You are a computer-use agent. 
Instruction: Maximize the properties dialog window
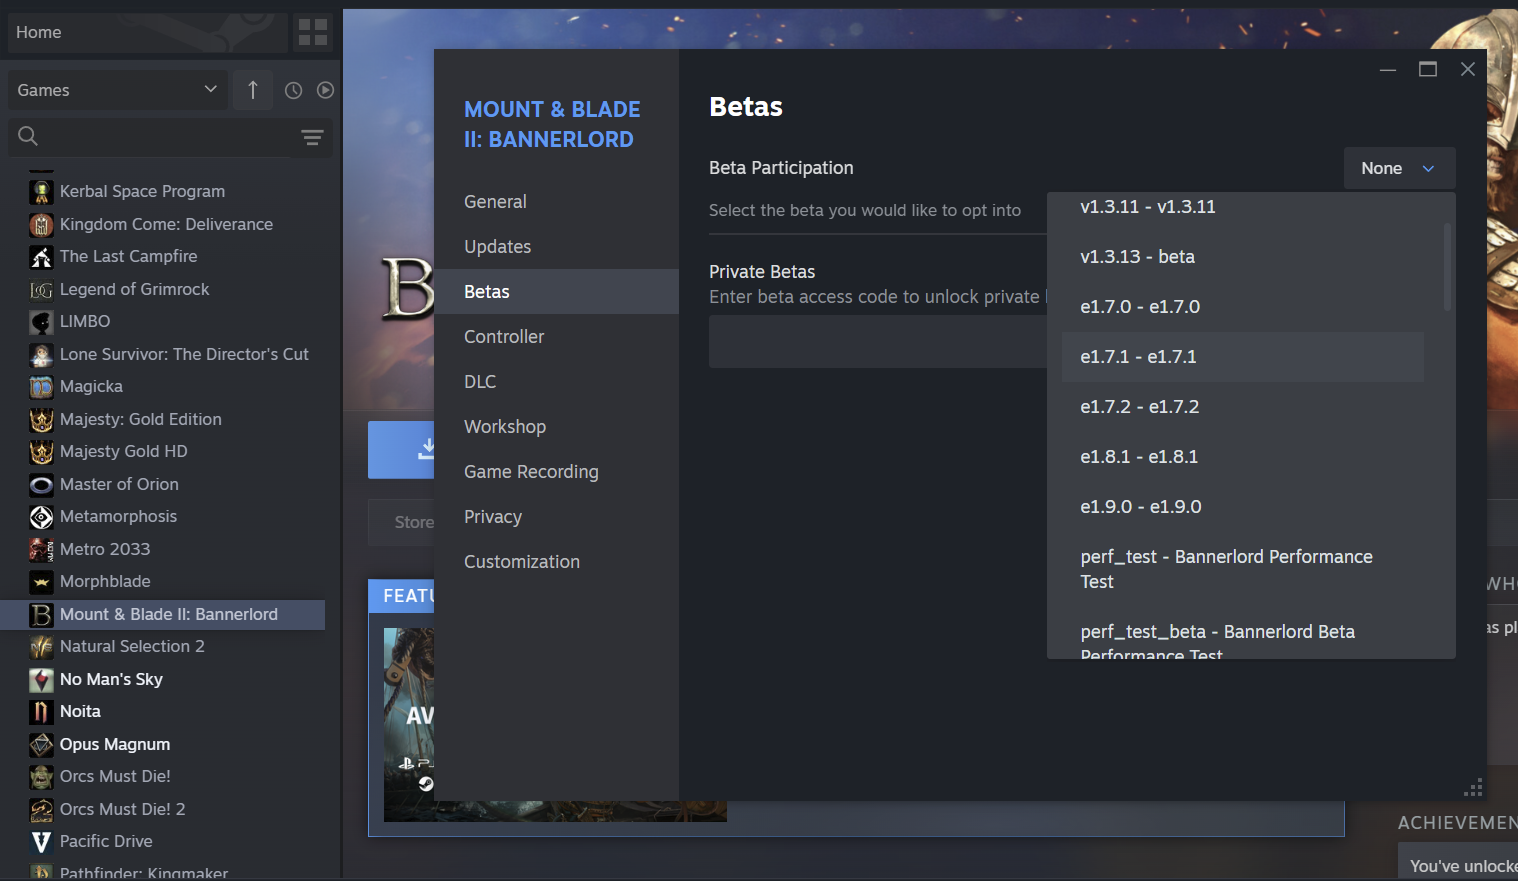point(1428,69)
